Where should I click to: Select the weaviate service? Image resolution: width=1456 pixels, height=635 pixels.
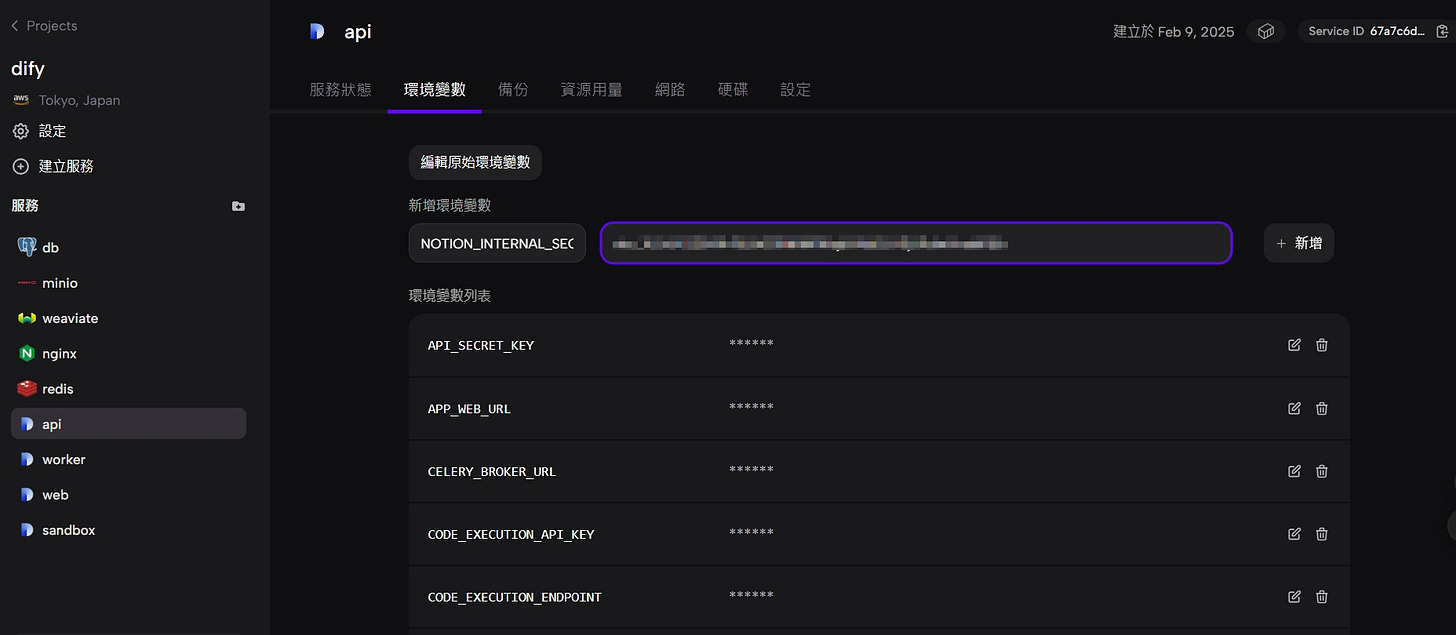tap(128, 318)
